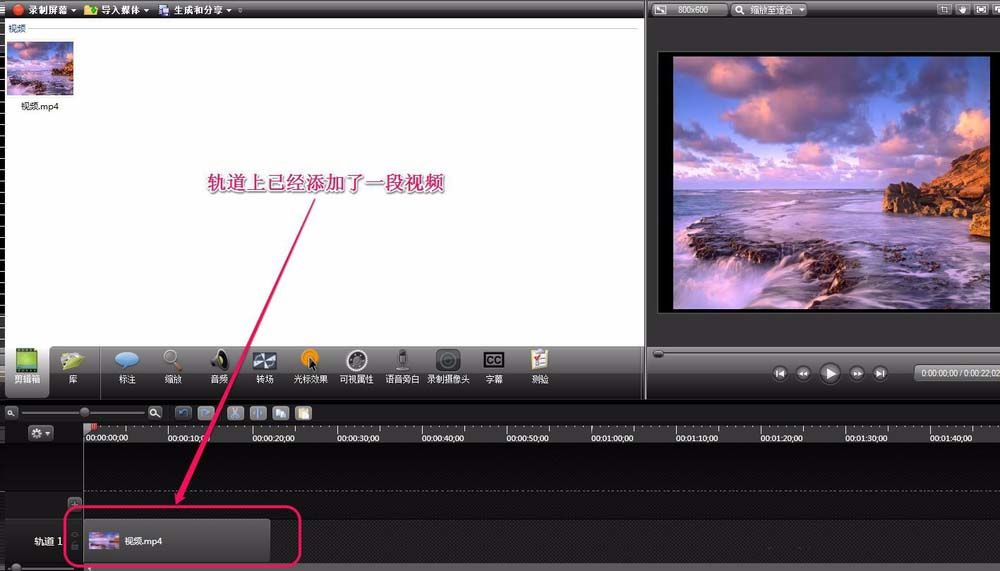Screen dimensions: 1000x571
Task: Click the 00:01:00;00 ruler mark
Action: (x=612, y=438)
